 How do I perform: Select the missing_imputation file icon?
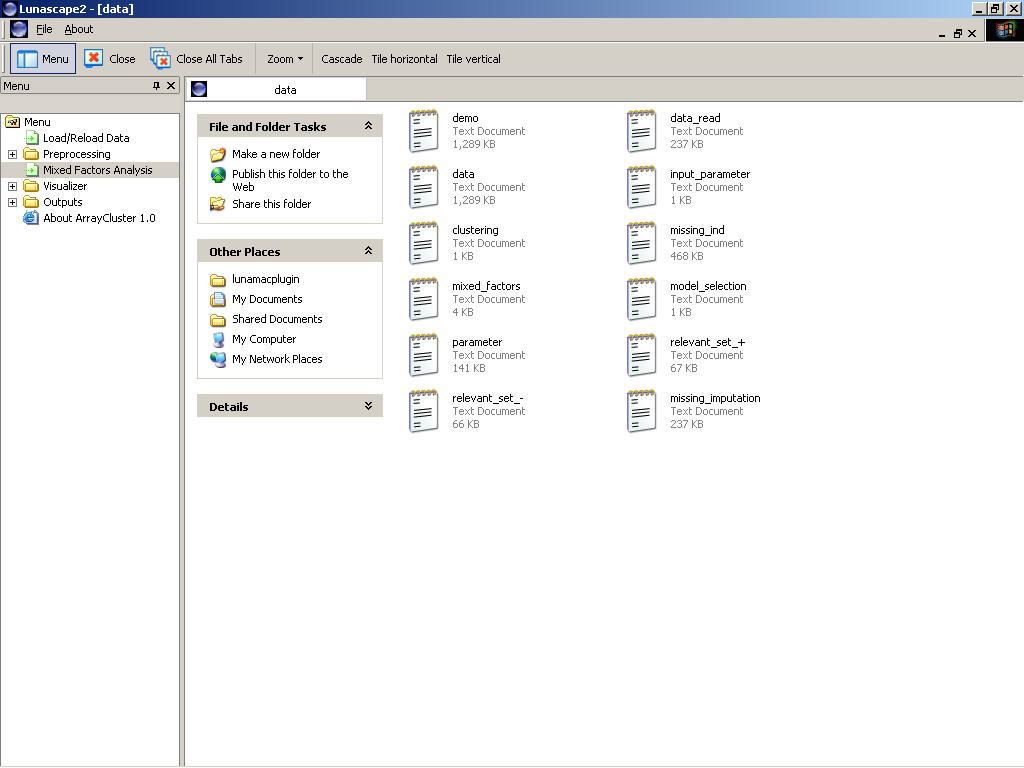(x=641, y=411)
